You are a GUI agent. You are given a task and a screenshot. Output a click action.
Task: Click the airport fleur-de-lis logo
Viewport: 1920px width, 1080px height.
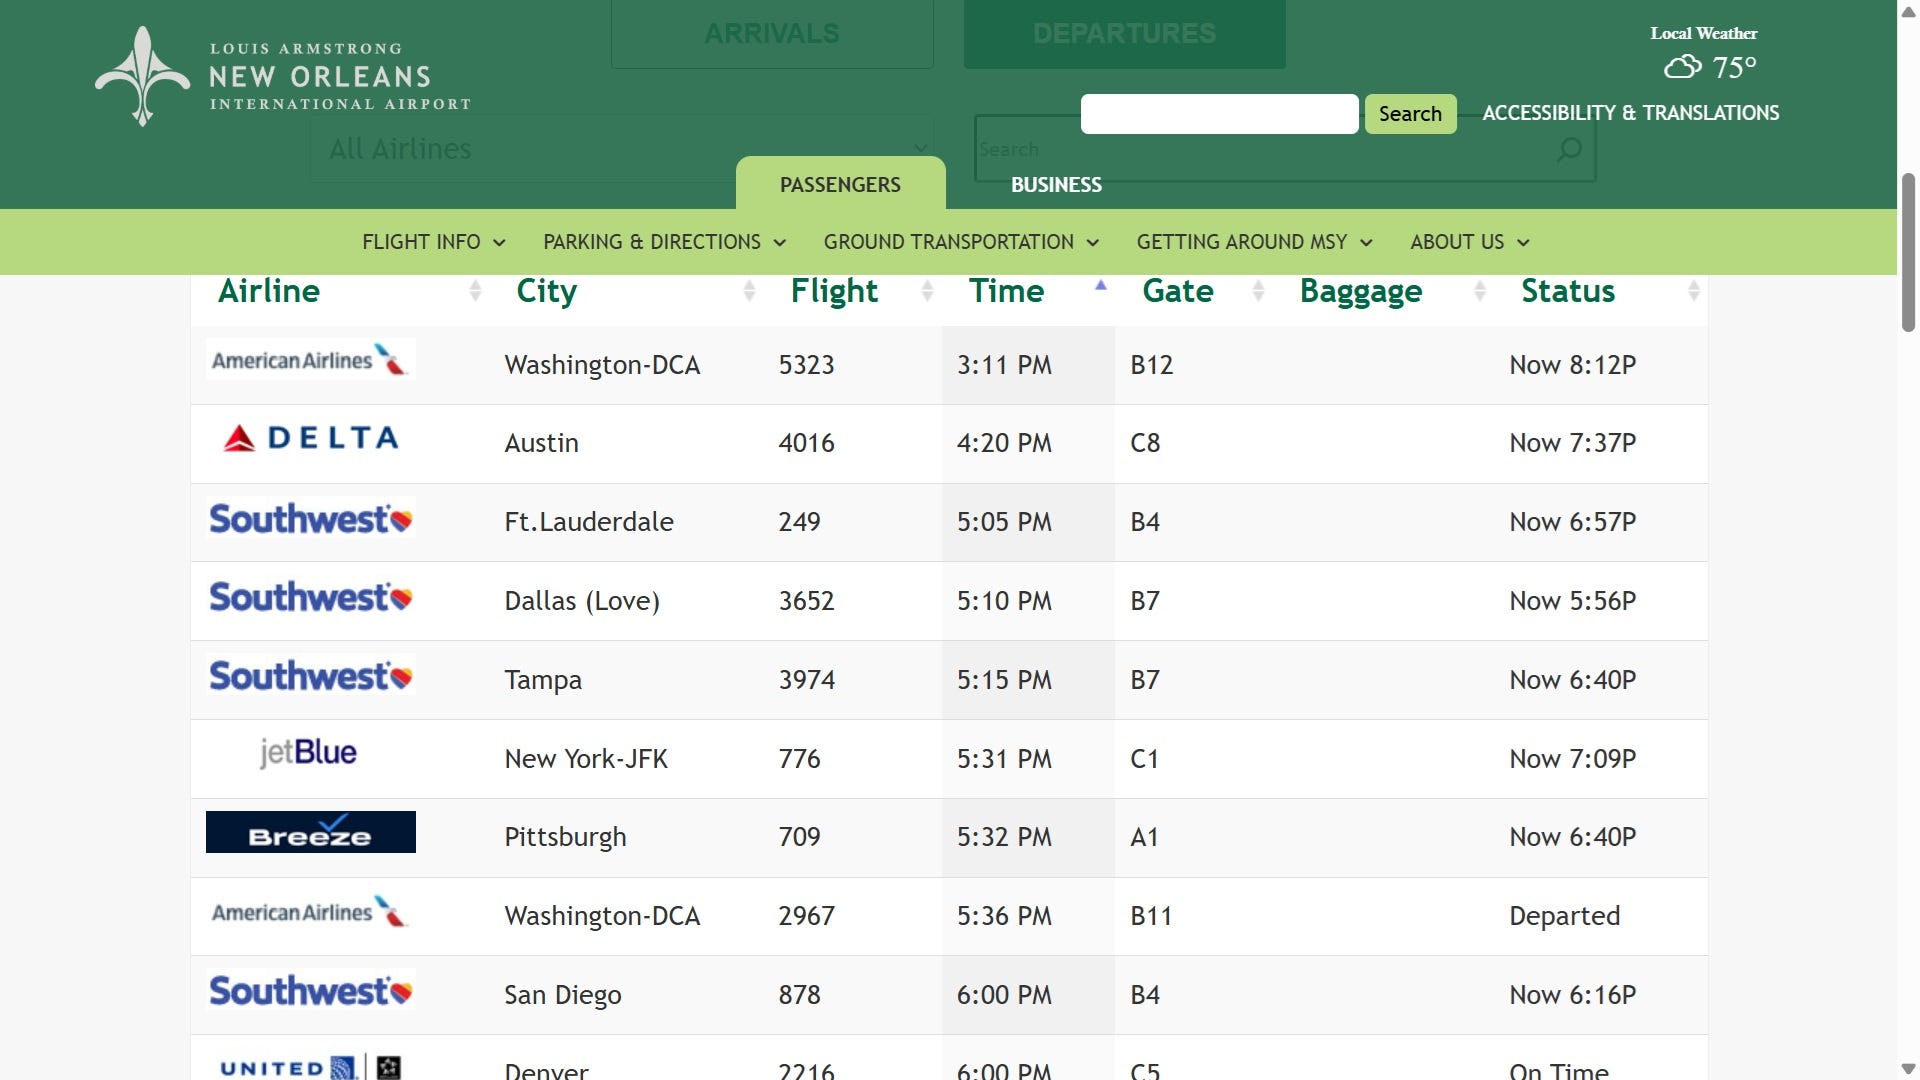click(x=143, y=76)
